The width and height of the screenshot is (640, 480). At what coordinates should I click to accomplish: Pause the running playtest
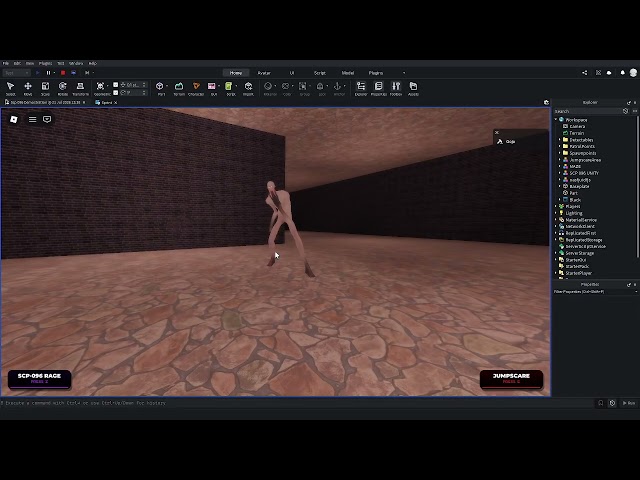click(48, 73)
